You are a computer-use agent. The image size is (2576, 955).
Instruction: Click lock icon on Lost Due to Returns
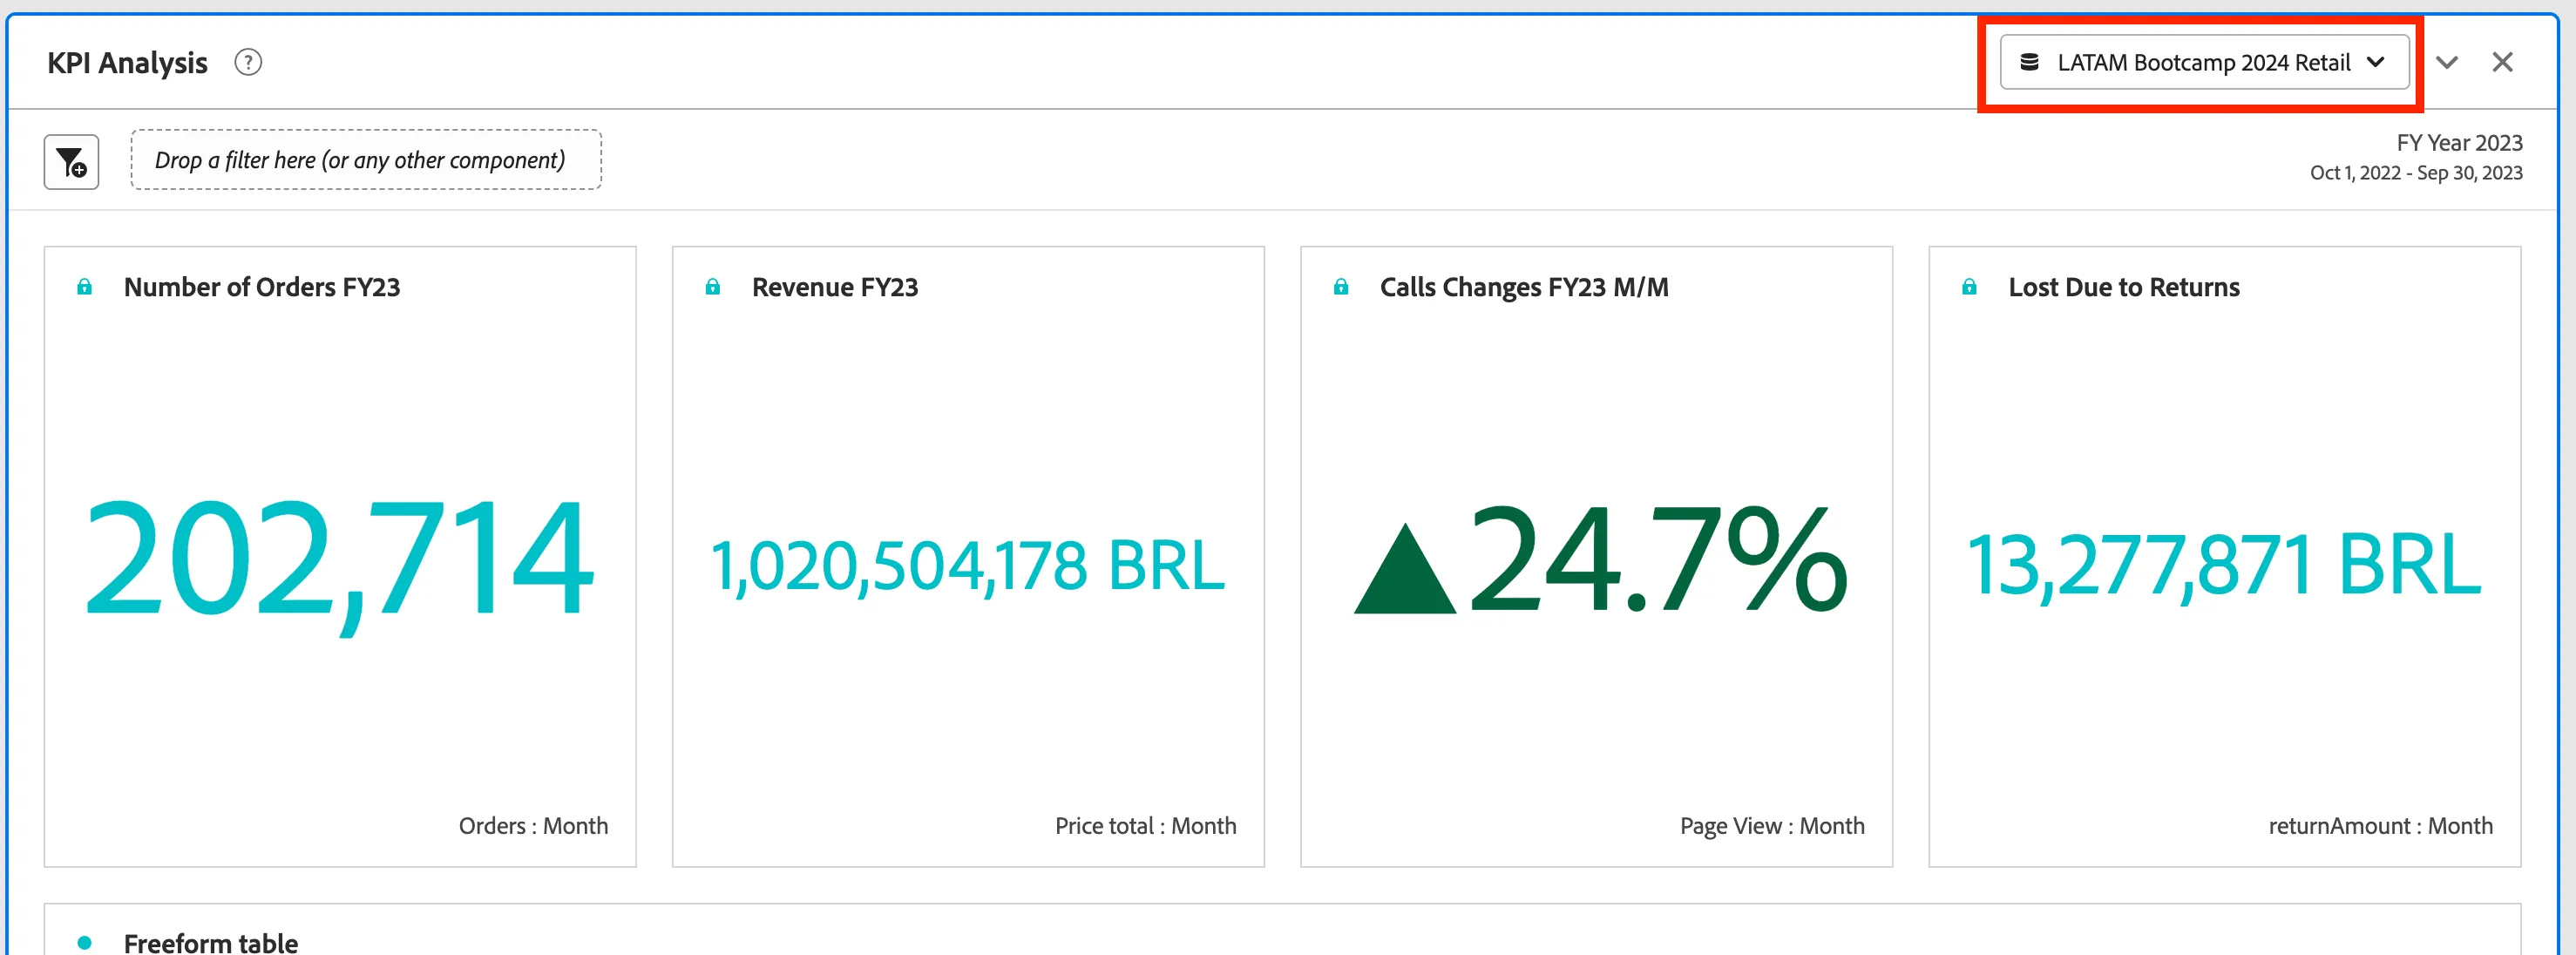1969,288
